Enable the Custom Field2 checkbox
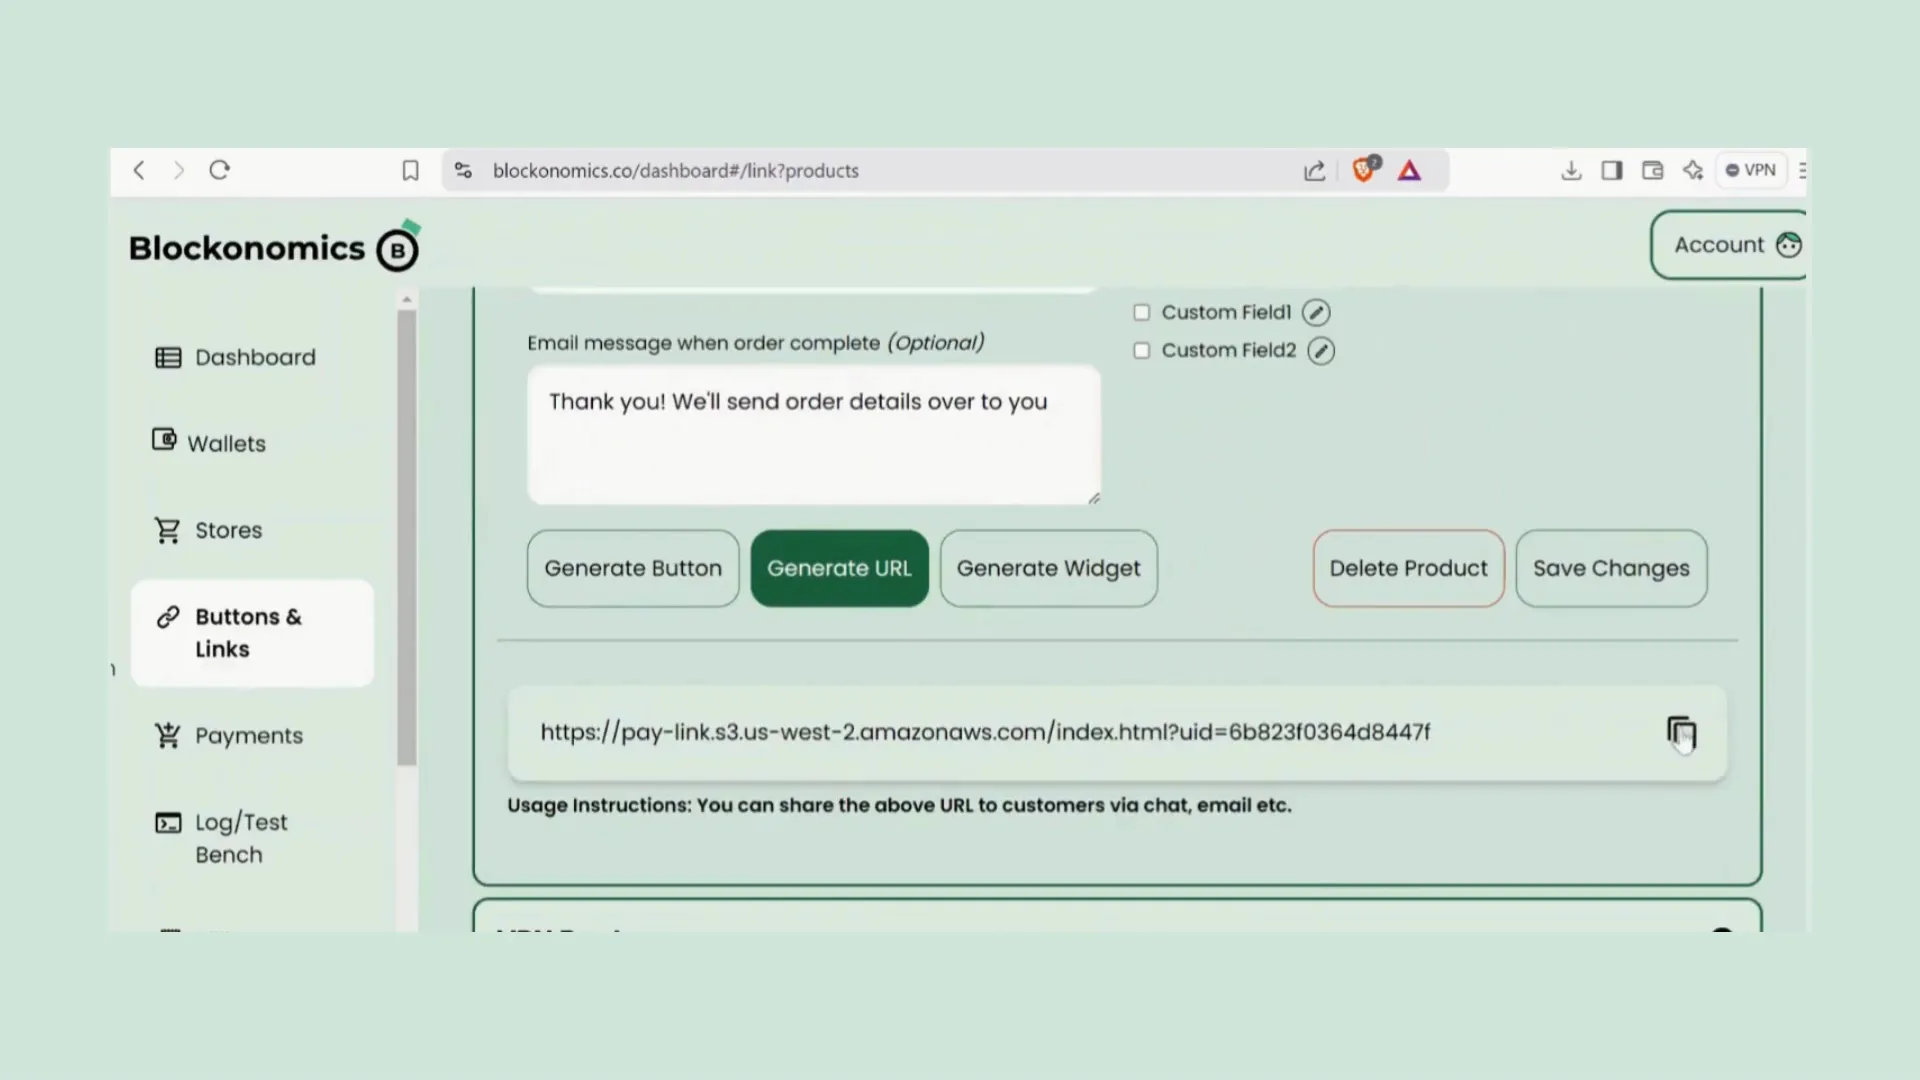 [1139, 349]
